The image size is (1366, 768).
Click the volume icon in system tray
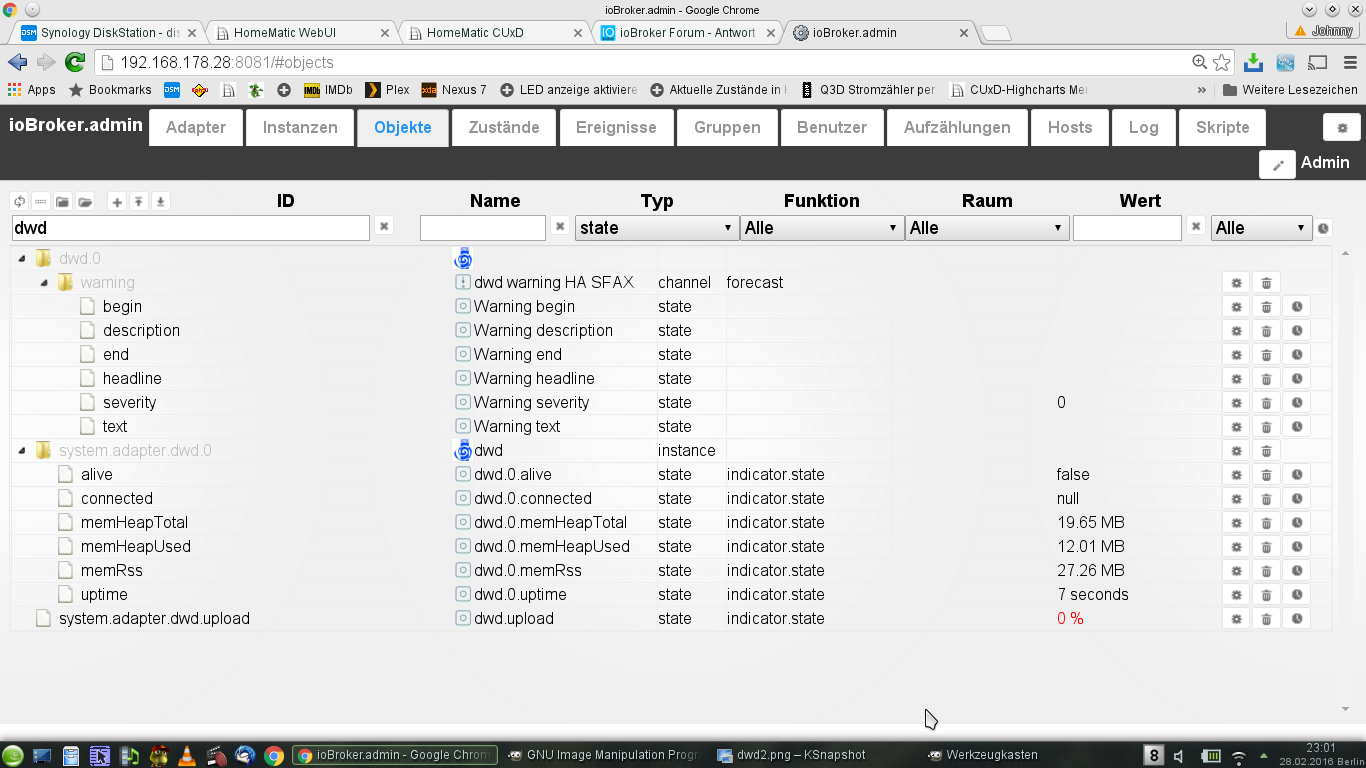click(x=1179, y=756)
